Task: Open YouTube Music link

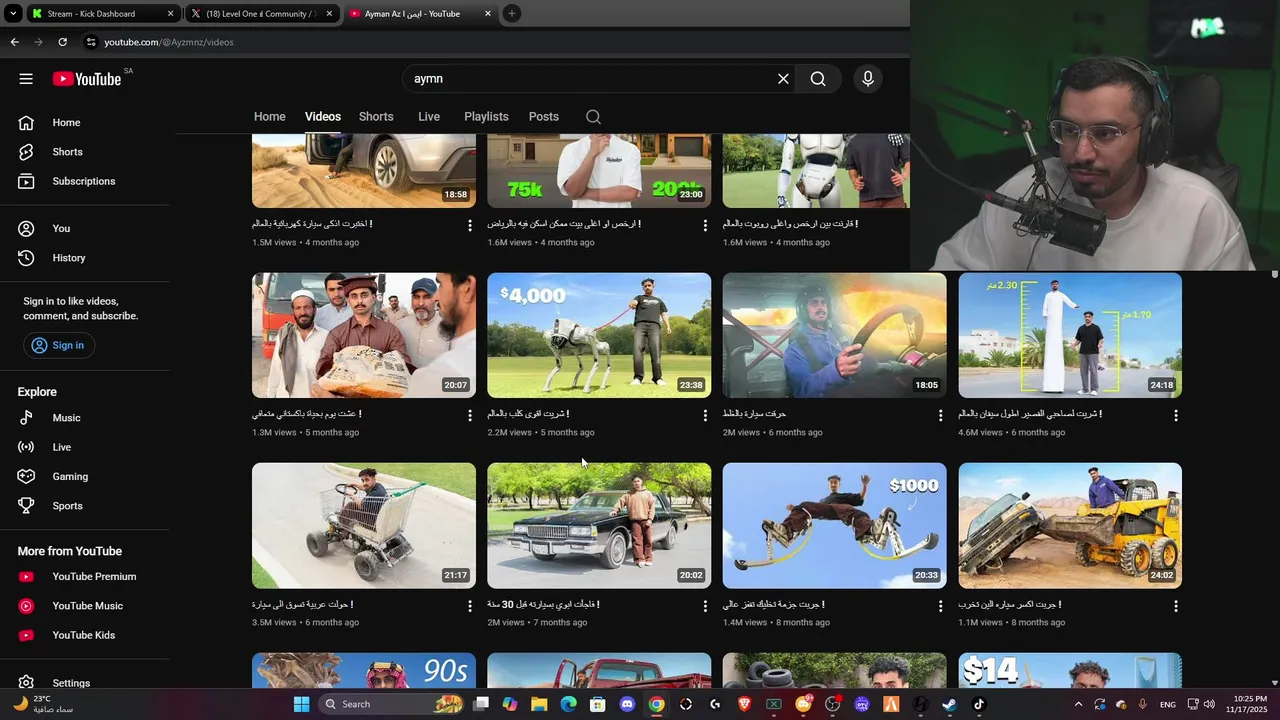Action: [x=85, y=606]
